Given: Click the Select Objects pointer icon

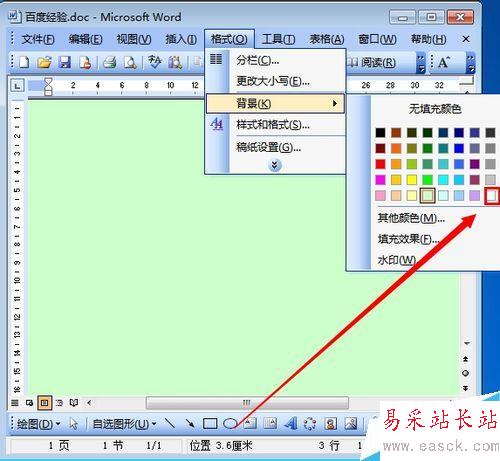Looking at the screenshot, I should 73,424.
